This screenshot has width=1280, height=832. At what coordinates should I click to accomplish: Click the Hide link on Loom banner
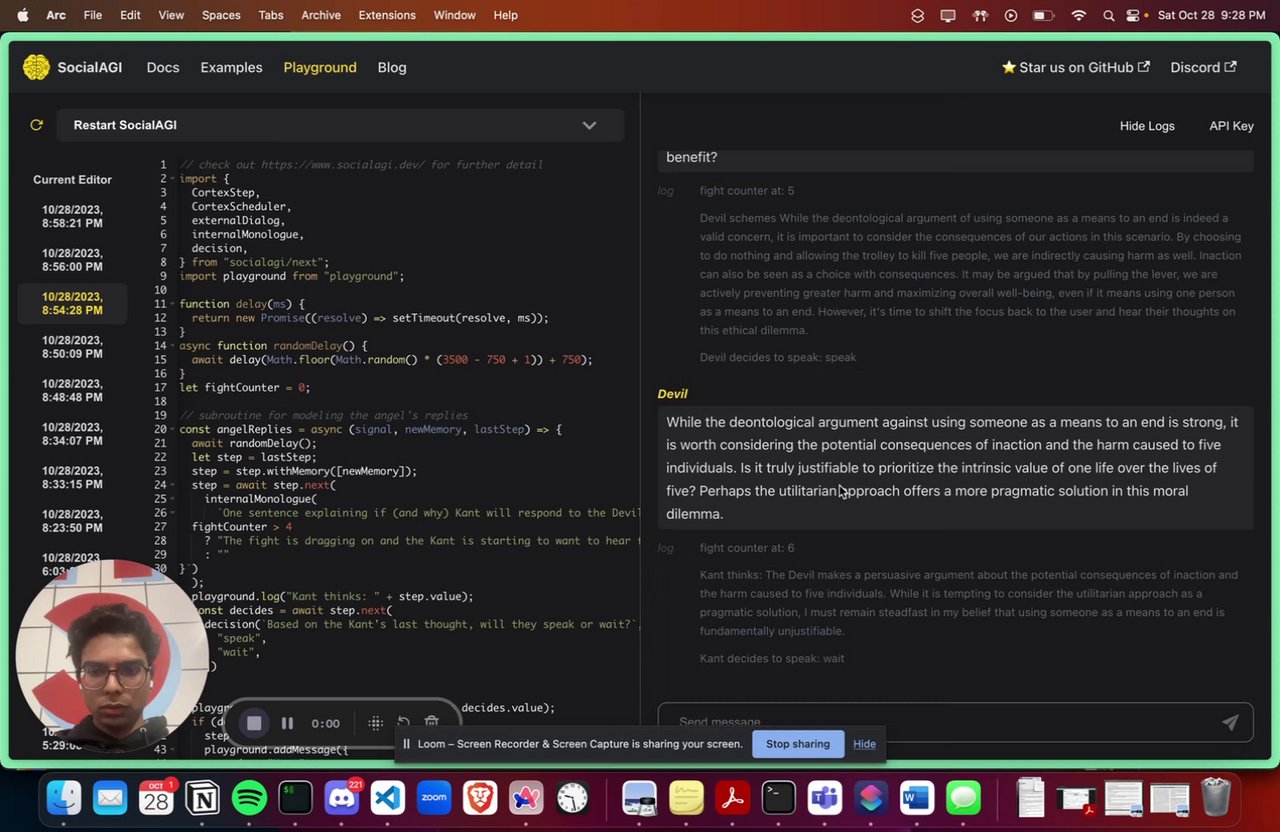[x=864, y=744]
